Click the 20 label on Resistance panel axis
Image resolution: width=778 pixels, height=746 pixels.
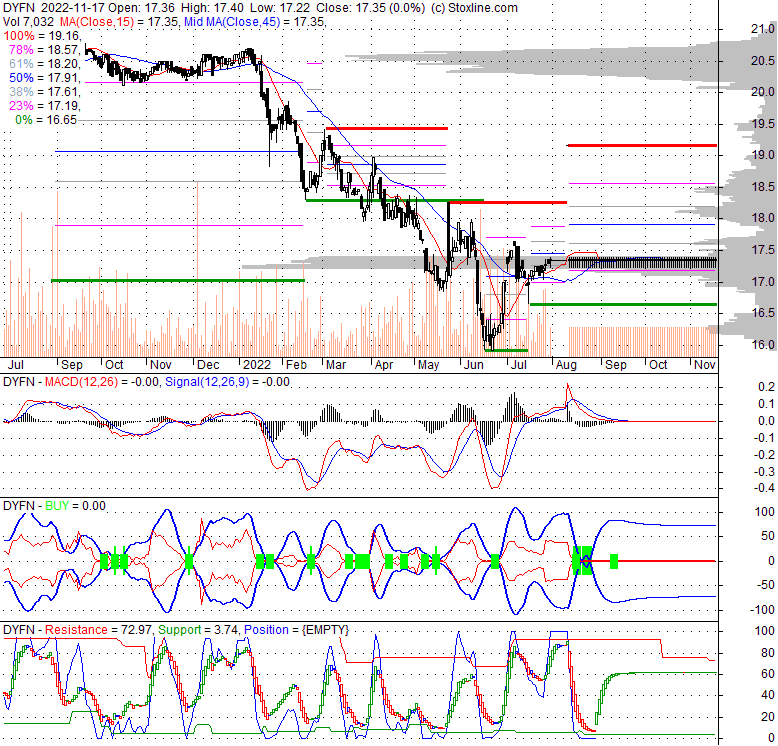tap(768, 716)
